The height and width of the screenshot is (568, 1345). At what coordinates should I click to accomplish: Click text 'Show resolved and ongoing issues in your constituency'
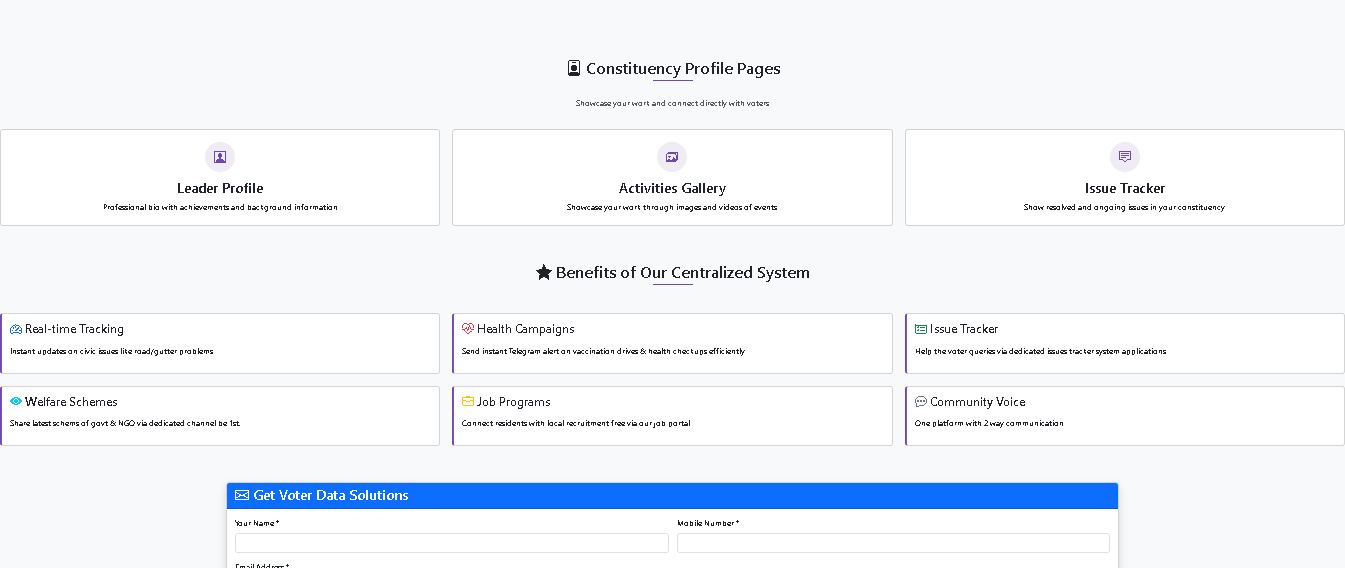coord(1124,208)
